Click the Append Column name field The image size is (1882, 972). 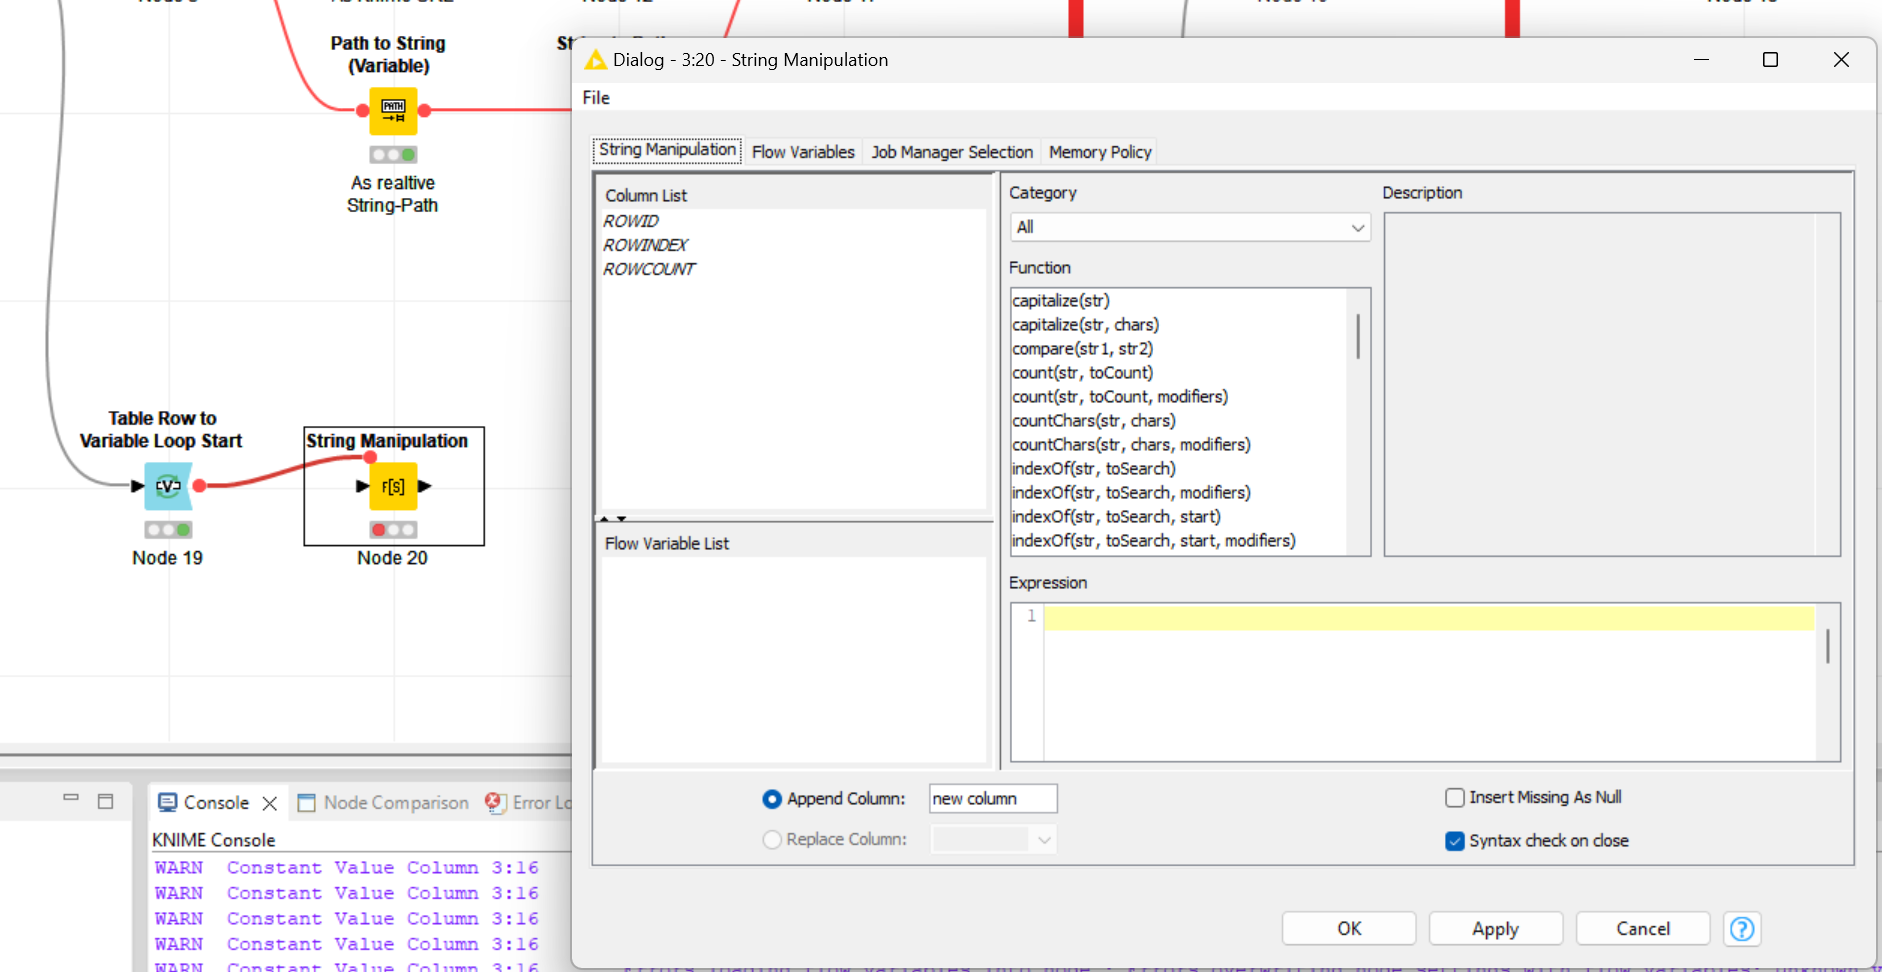(x=993, y=799)
